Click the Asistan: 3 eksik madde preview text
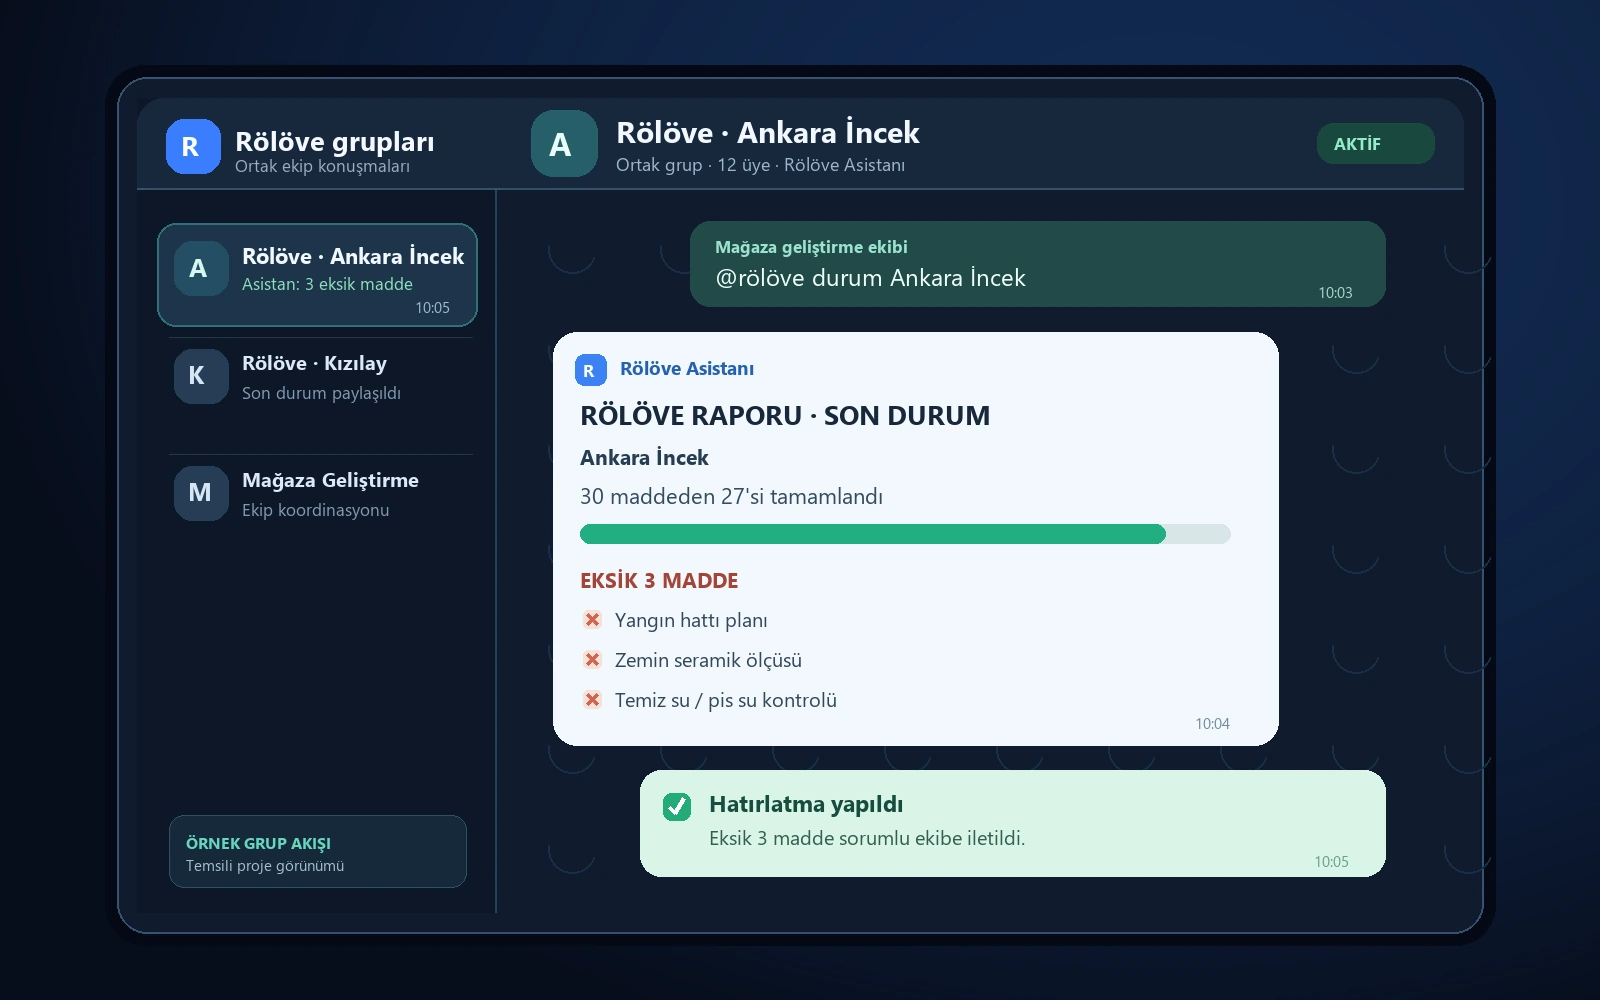The image size is (1600, 1000). [327, 284]
